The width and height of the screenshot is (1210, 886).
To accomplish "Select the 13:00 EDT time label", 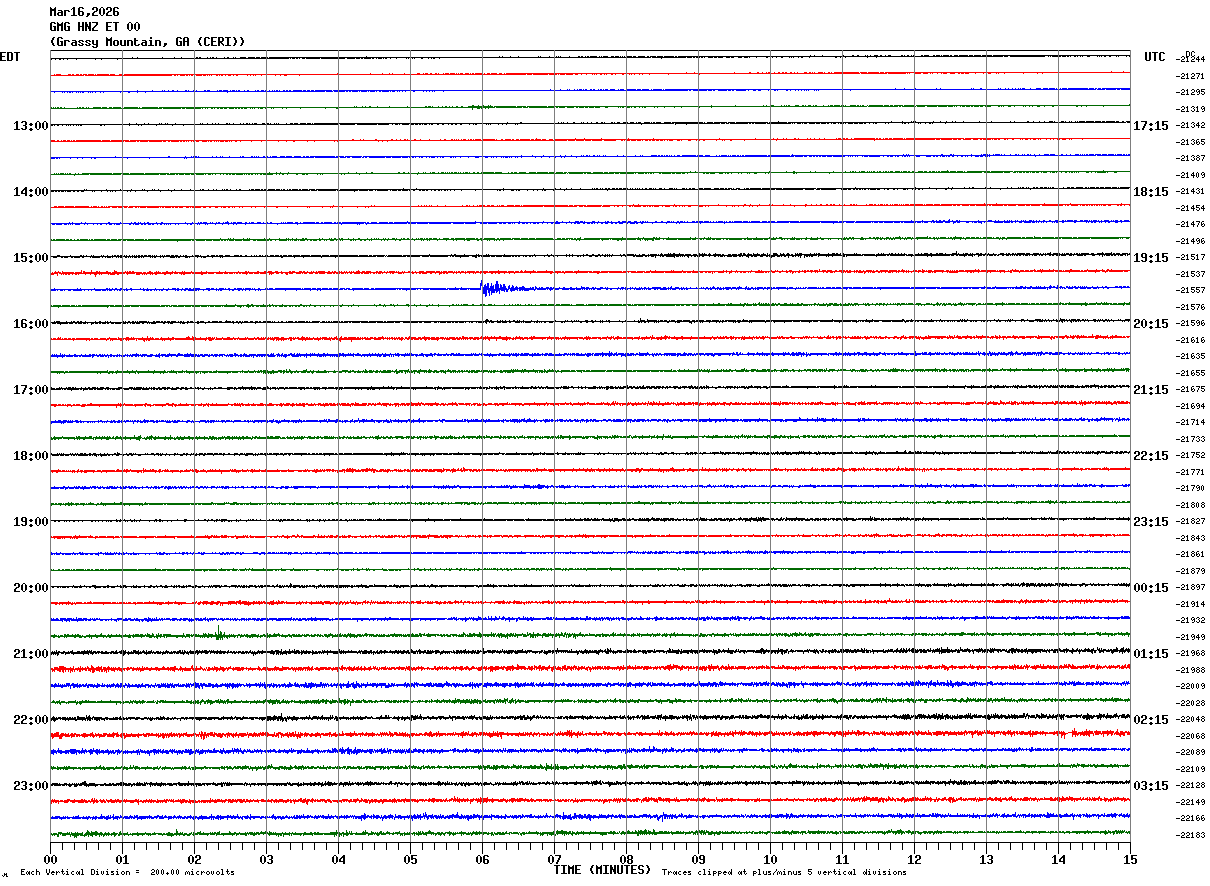I will [x=31, y=126].
